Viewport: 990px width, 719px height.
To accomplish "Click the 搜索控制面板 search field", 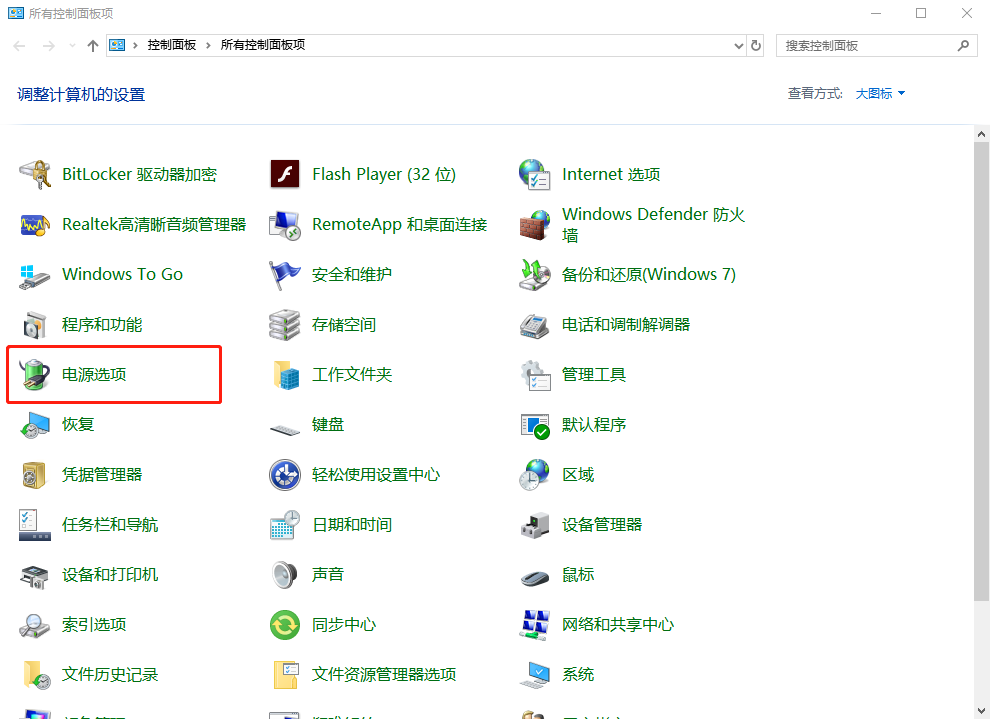I will (865, 45).
